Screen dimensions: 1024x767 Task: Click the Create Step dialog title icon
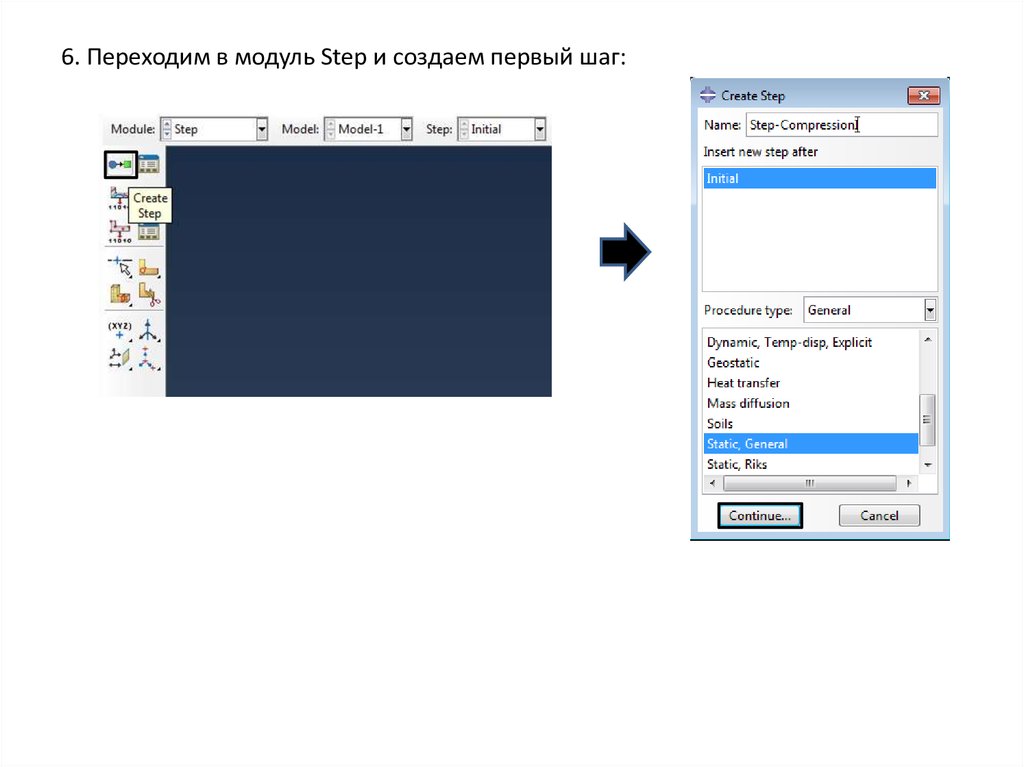coord(708,95)
